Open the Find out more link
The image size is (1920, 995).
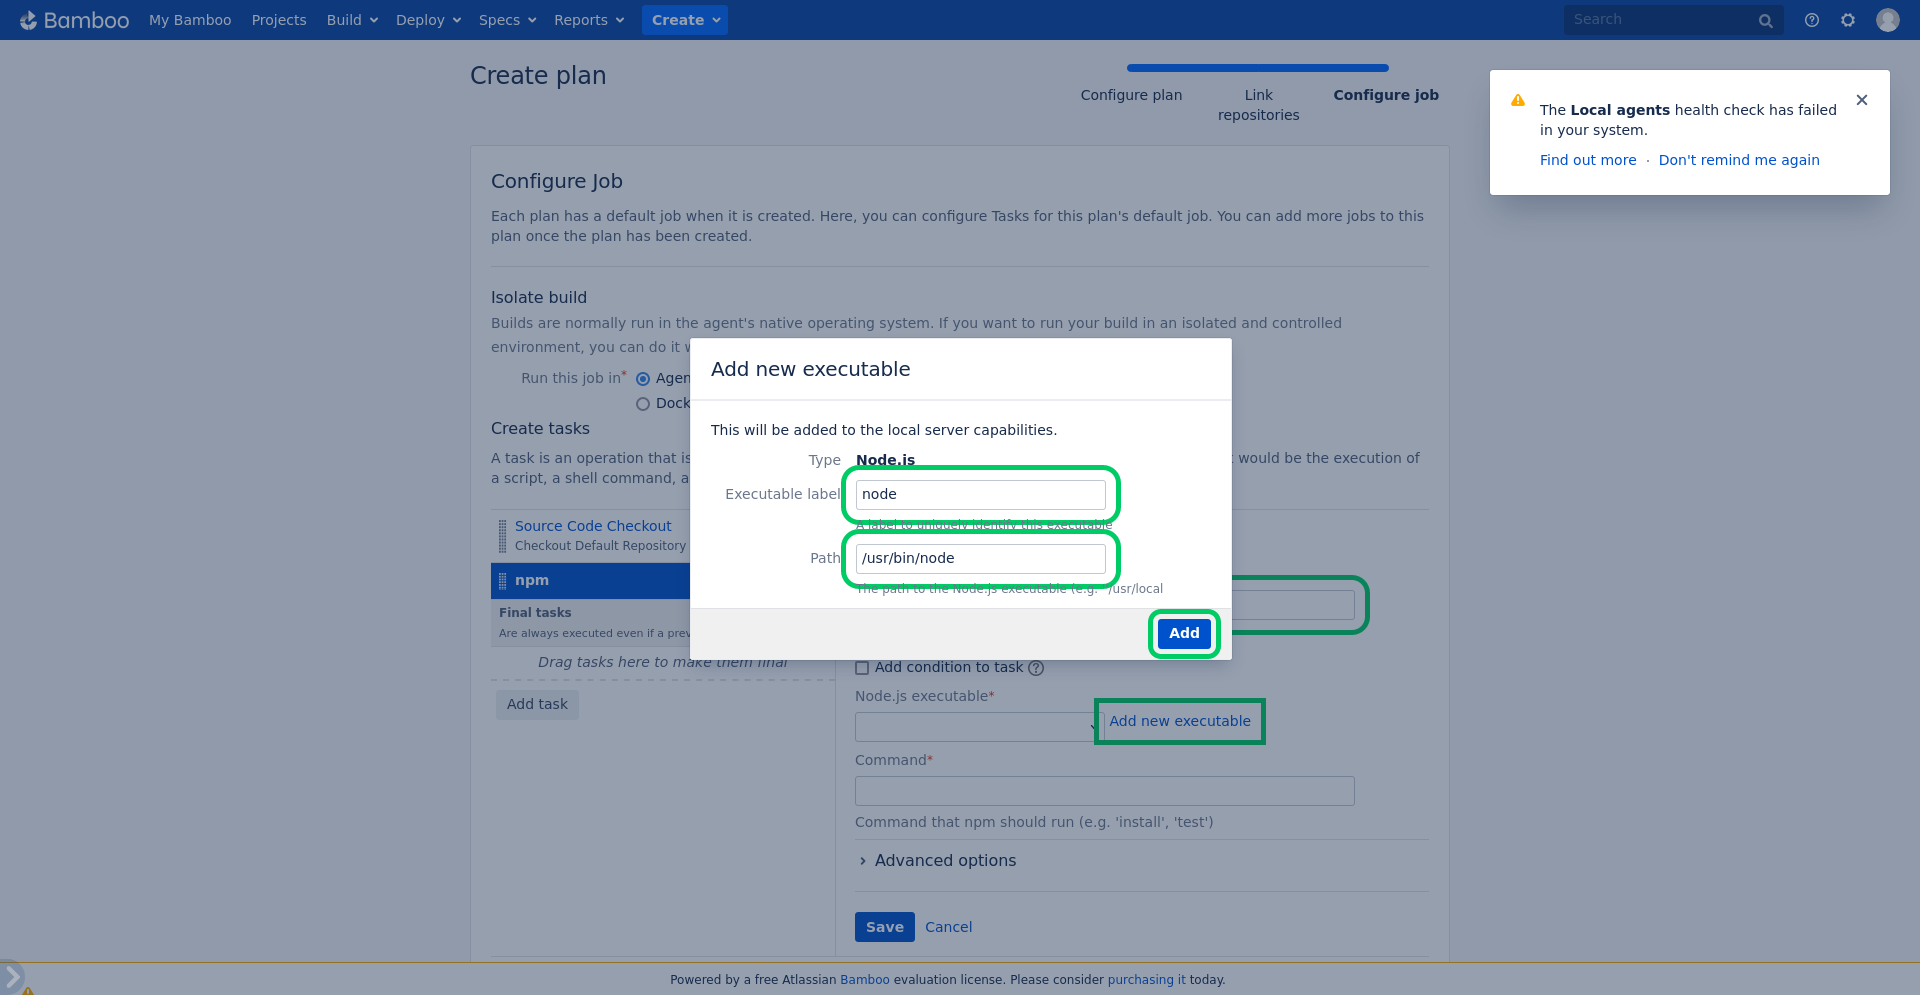tap(1588, 160)
